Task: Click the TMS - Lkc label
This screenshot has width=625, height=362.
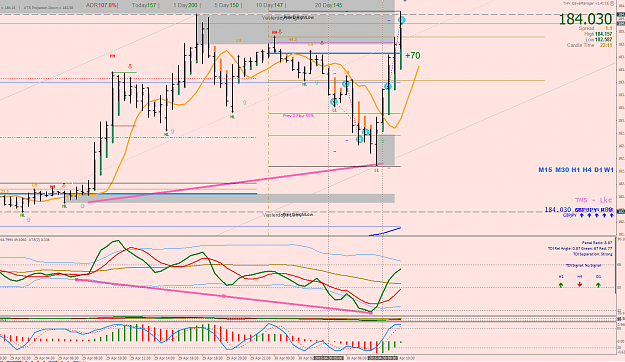Action: [x=593, y=200]
